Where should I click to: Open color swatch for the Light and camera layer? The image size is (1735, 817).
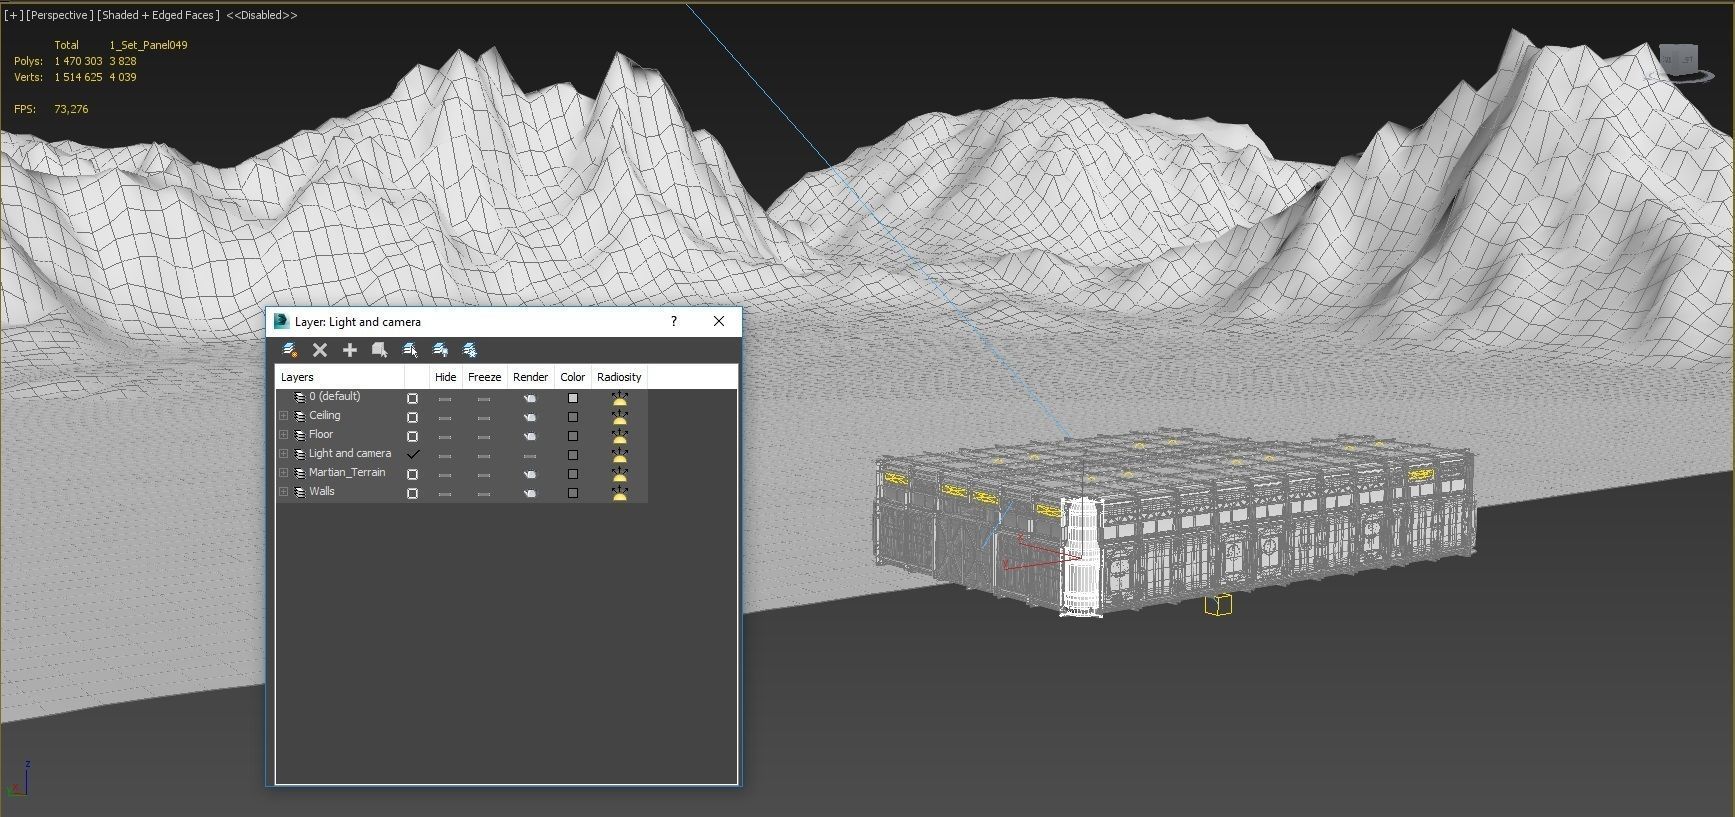573,455
